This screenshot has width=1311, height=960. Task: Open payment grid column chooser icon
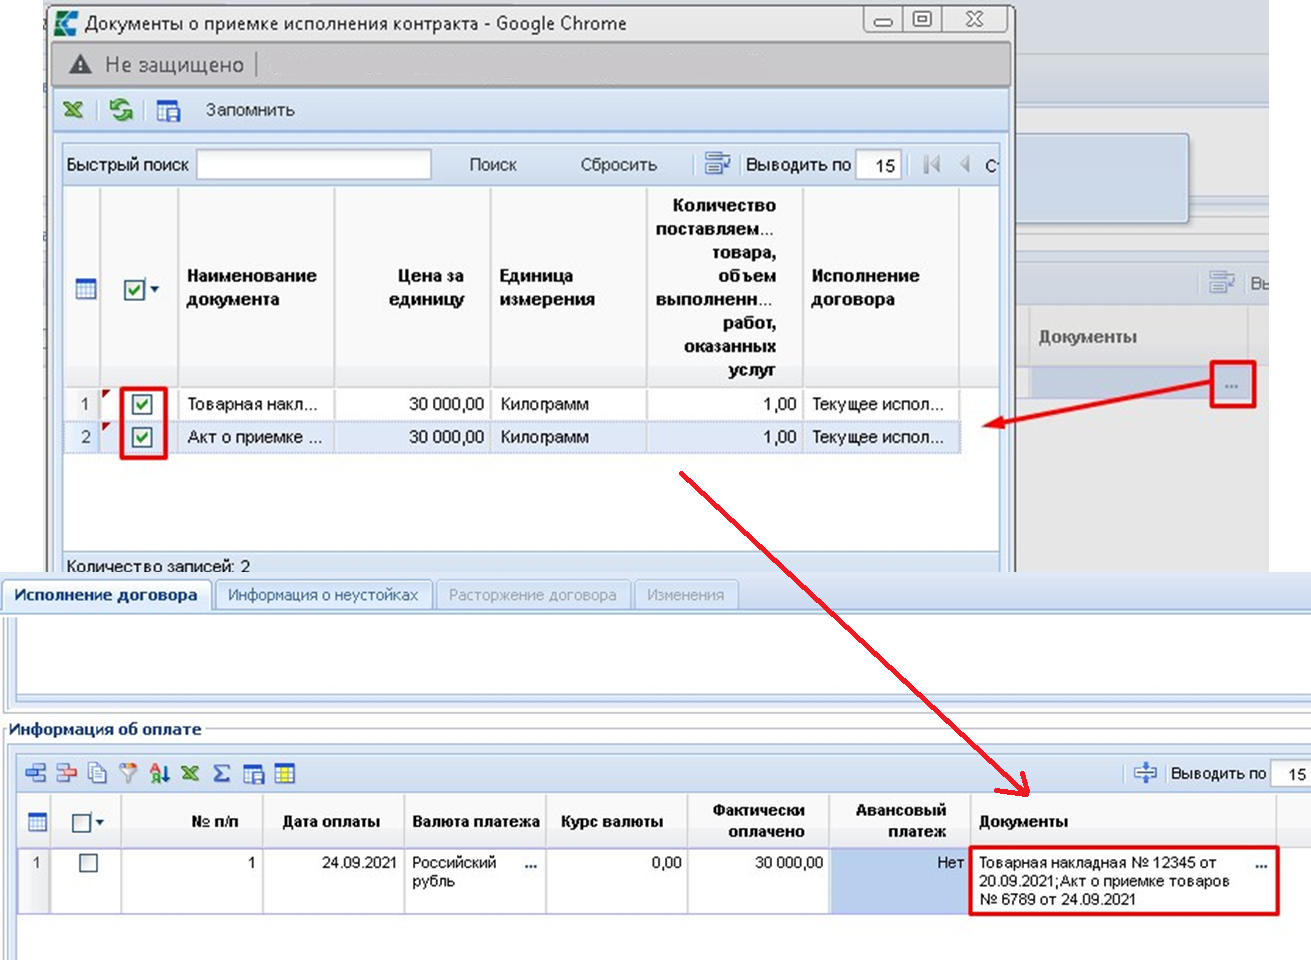point(38,822)
